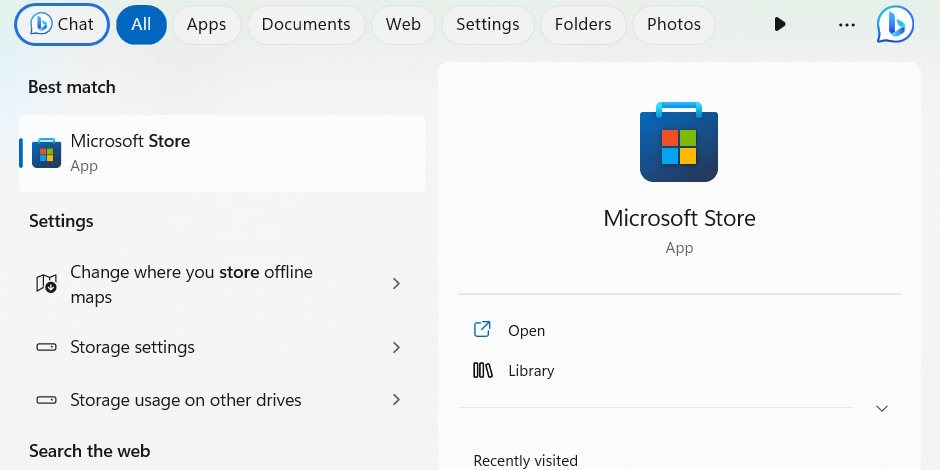940x470 pixels.
Task: Click the Storage settings drive icon
Action: 46,347
